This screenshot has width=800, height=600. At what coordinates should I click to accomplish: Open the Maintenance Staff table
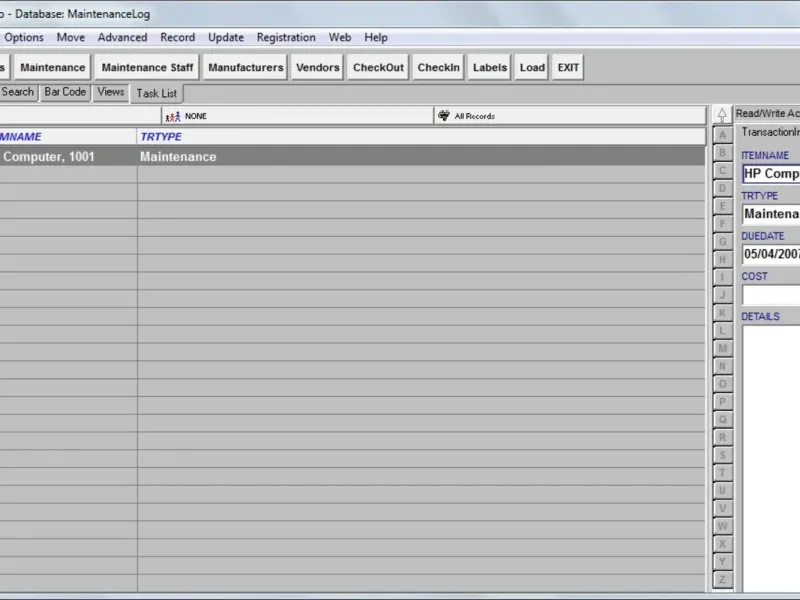click(147, 67)
